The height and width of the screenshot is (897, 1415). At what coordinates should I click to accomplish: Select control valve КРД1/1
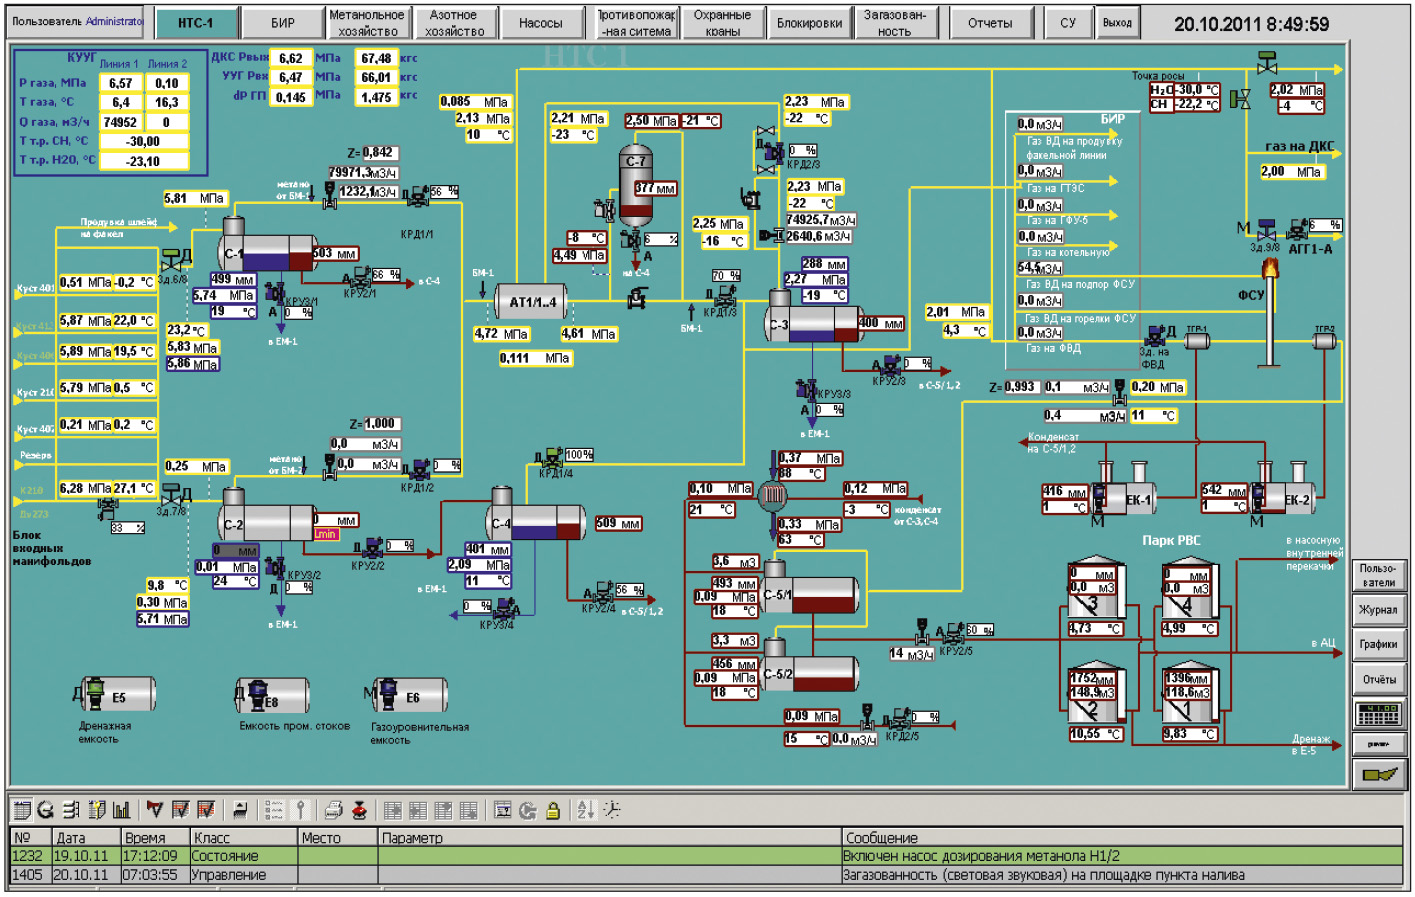pos(418,196)
